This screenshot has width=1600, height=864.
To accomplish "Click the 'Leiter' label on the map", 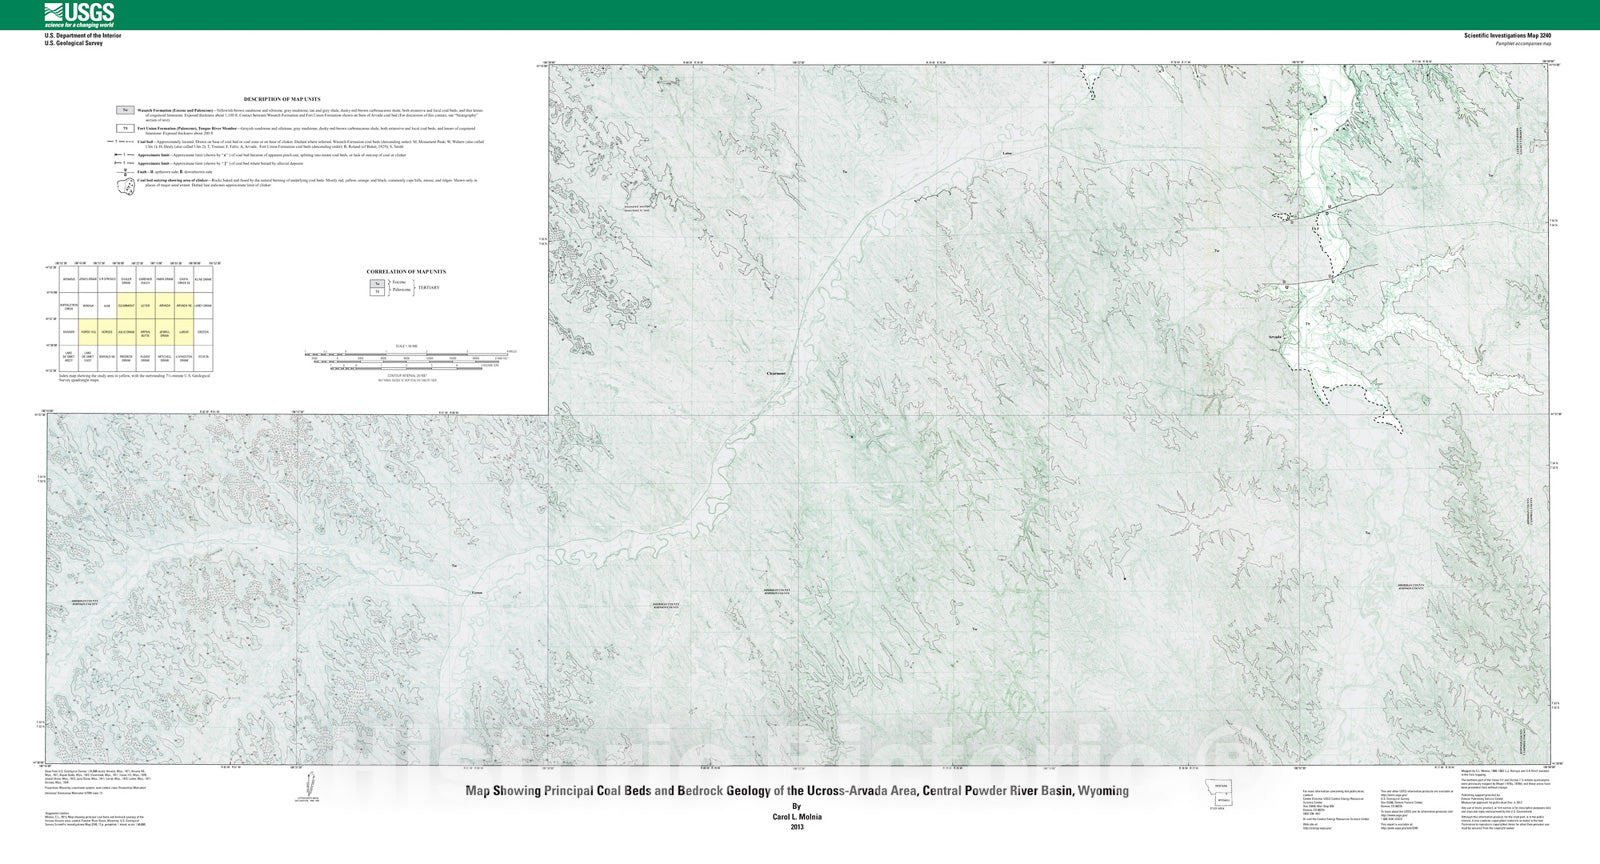I will pos(1008,154).
